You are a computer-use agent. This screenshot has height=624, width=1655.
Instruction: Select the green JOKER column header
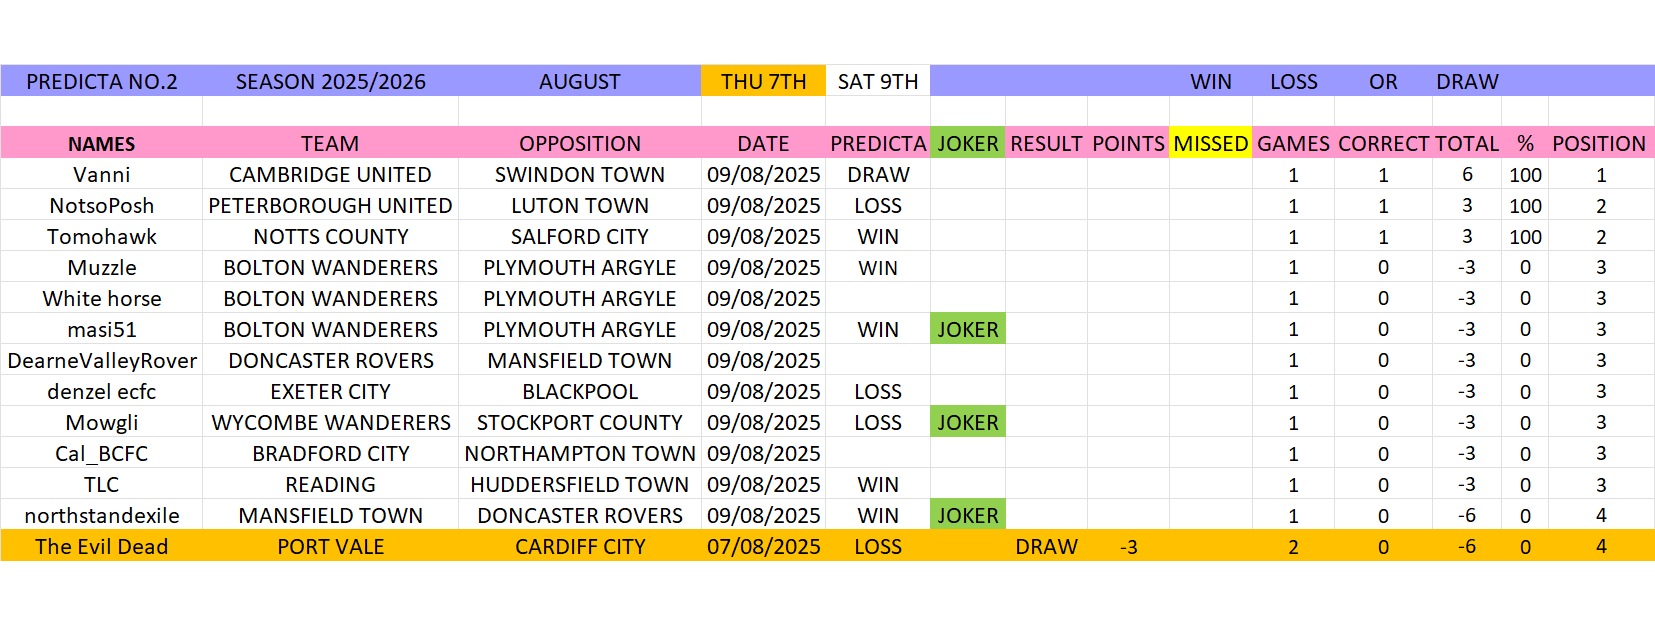(968, 143)
